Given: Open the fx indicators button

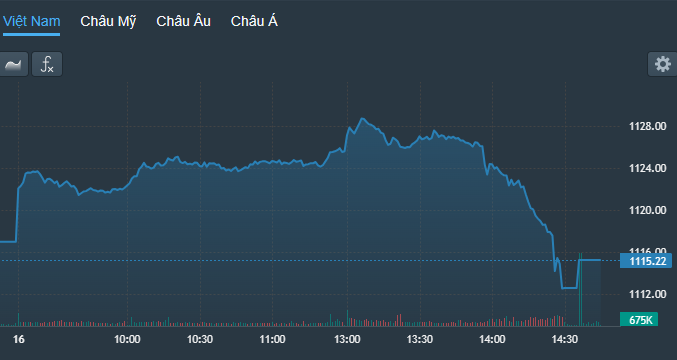Looking at the screenshot, I should [47, 64].
